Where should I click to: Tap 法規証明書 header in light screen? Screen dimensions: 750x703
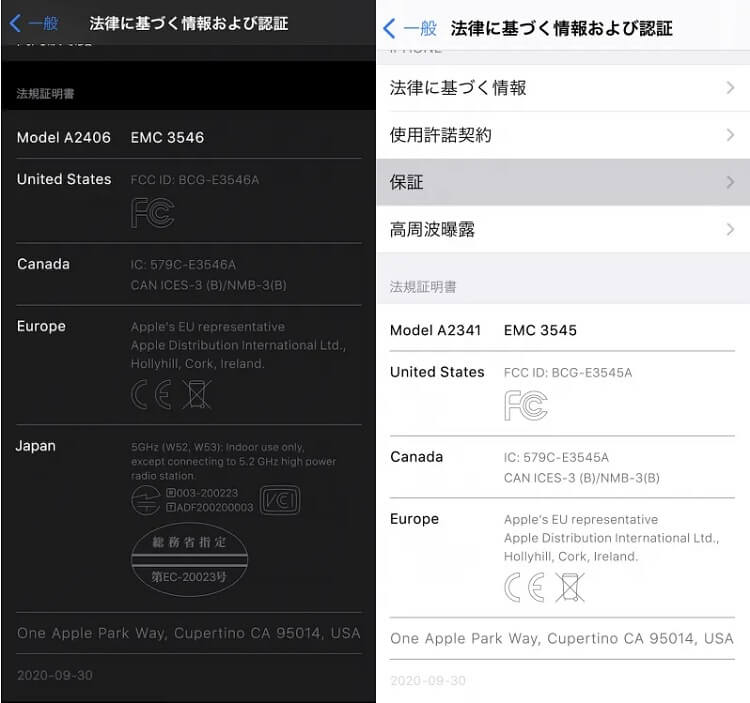[x=423, y=287]
